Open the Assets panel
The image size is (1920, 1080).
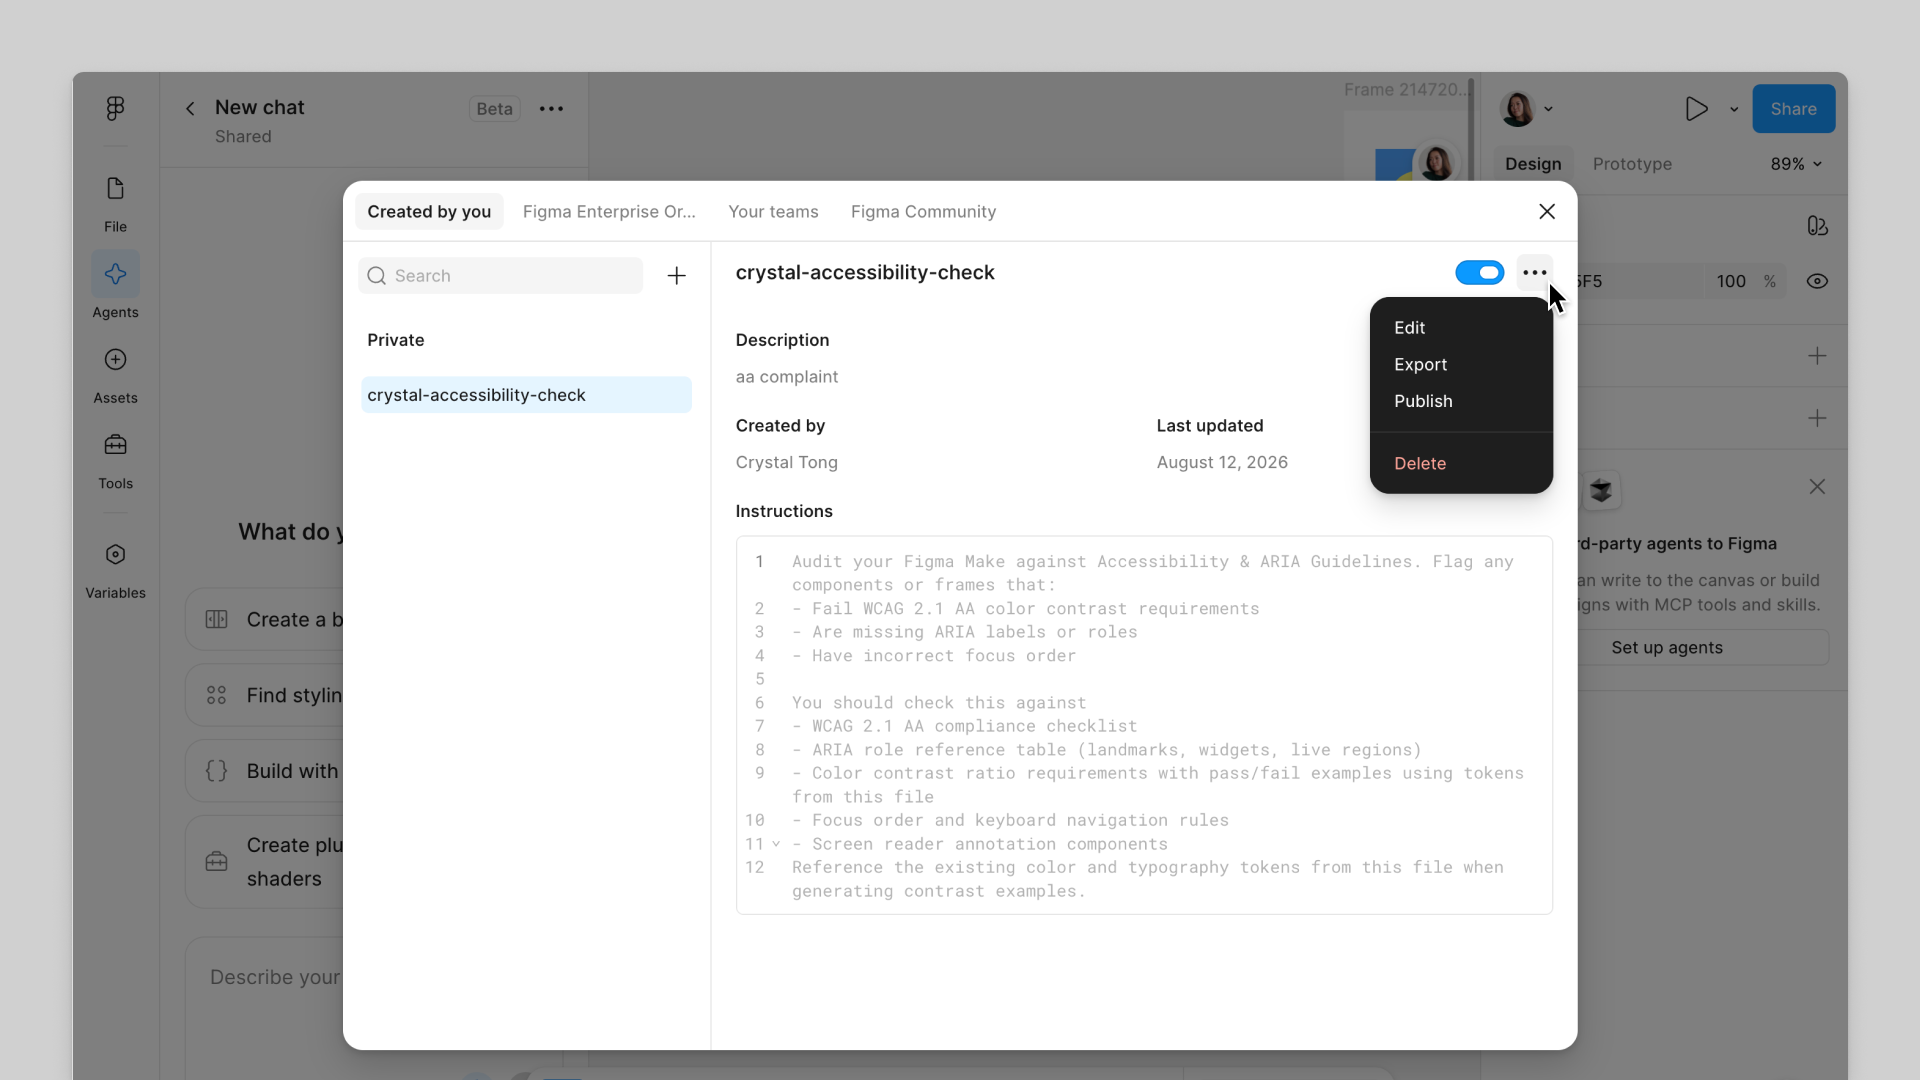pos(115,375)
